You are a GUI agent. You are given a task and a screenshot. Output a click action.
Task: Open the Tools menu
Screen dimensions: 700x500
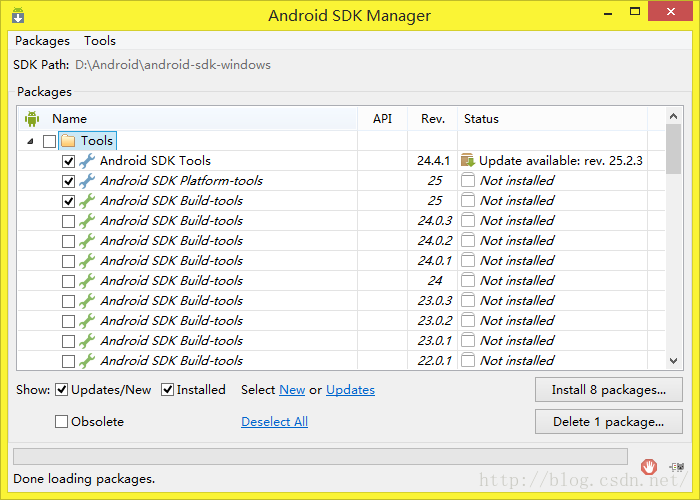pyautogui.click(x=100, y=41)
